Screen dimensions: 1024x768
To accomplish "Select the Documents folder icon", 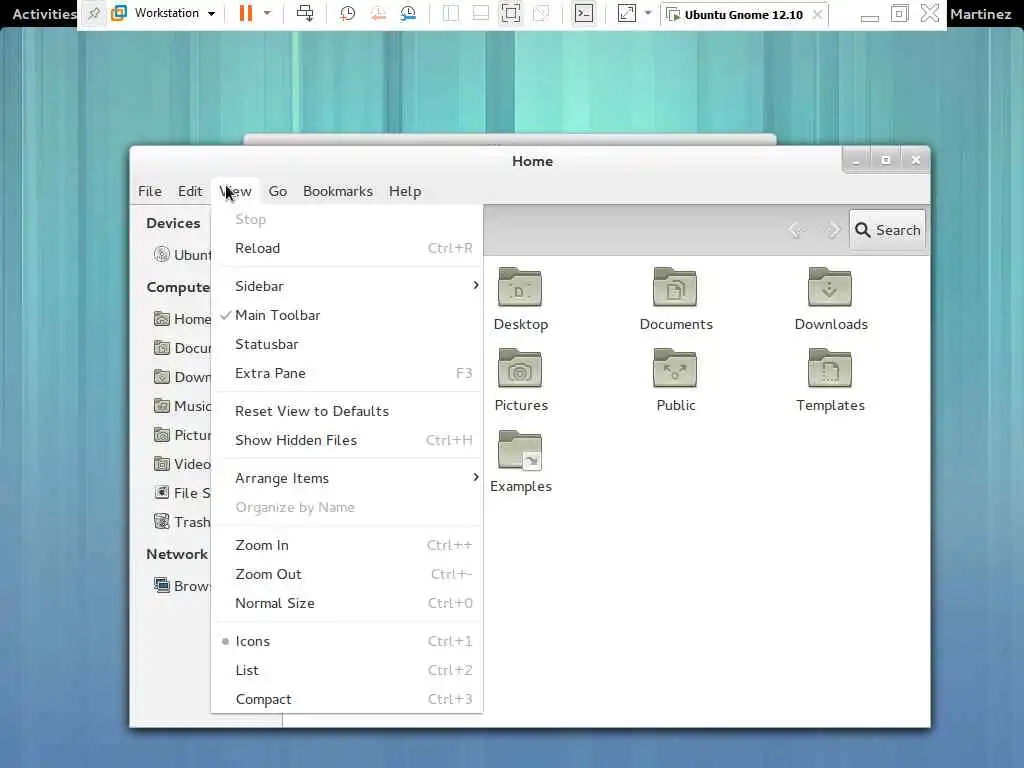I will click(675, 287).
